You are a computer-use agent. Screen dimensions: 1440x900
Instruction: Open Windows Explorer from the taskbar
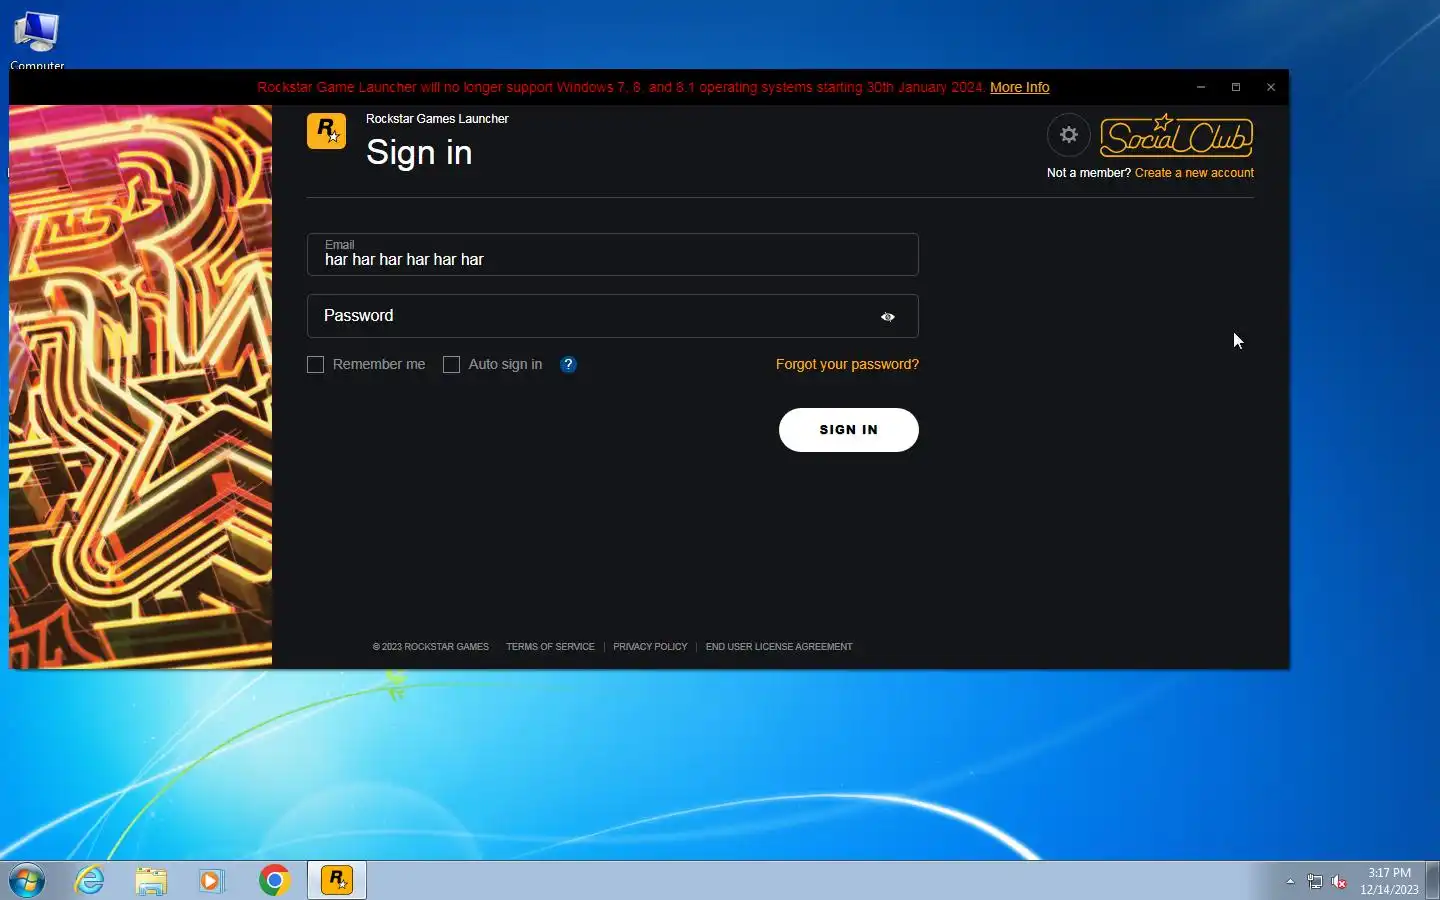[151, 880]
